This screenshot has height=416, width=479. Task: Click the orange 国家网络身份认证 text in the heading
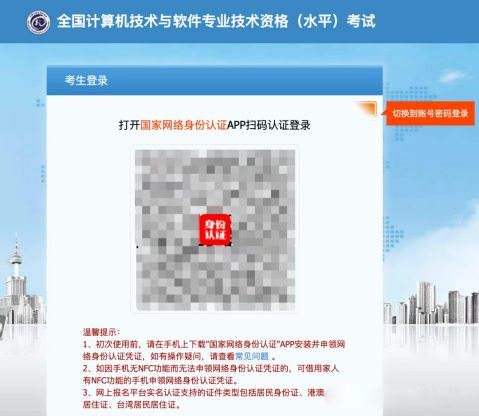tap(183, 125)
